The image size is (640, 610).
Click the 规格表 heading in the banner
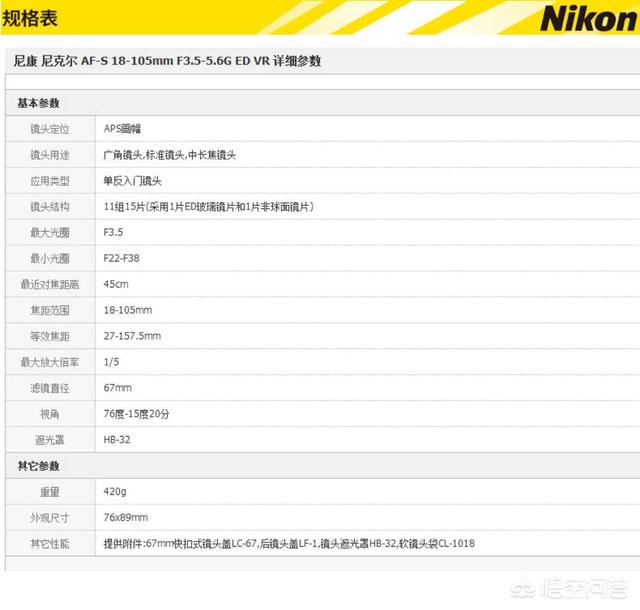[x=29, y=18]
